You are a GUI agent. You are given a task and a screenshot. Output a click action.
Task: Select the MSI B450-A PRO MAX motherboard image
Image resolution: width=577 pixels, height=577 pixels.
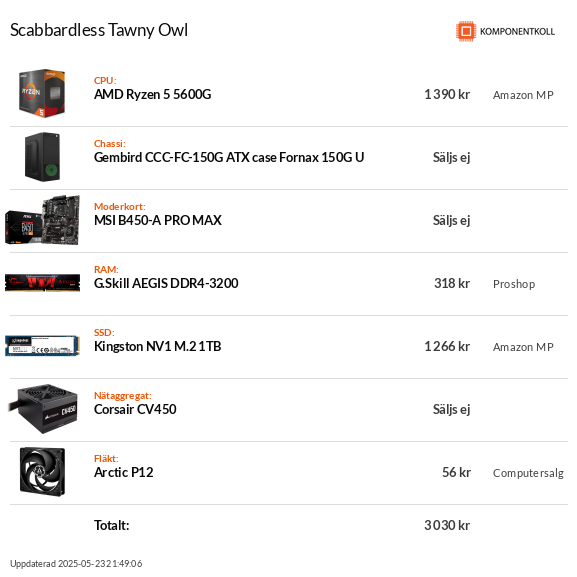tap(42, 220)
